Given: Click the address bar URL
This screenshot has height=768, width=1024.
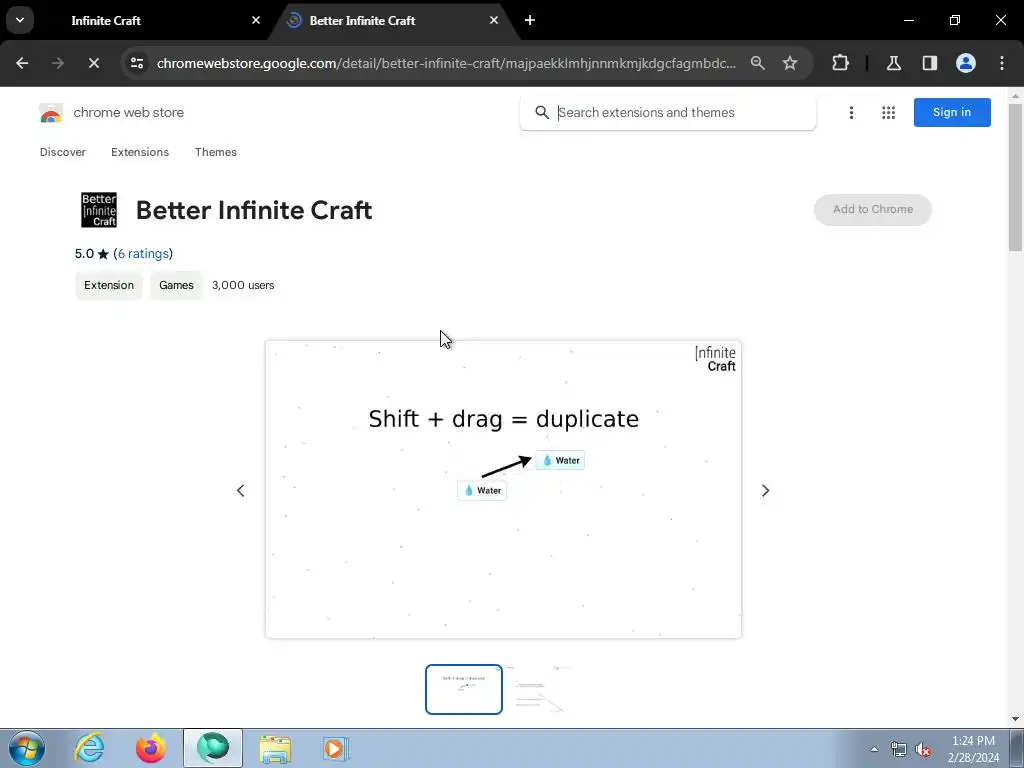Looking at the screenshot, I should tap(446, 63).
